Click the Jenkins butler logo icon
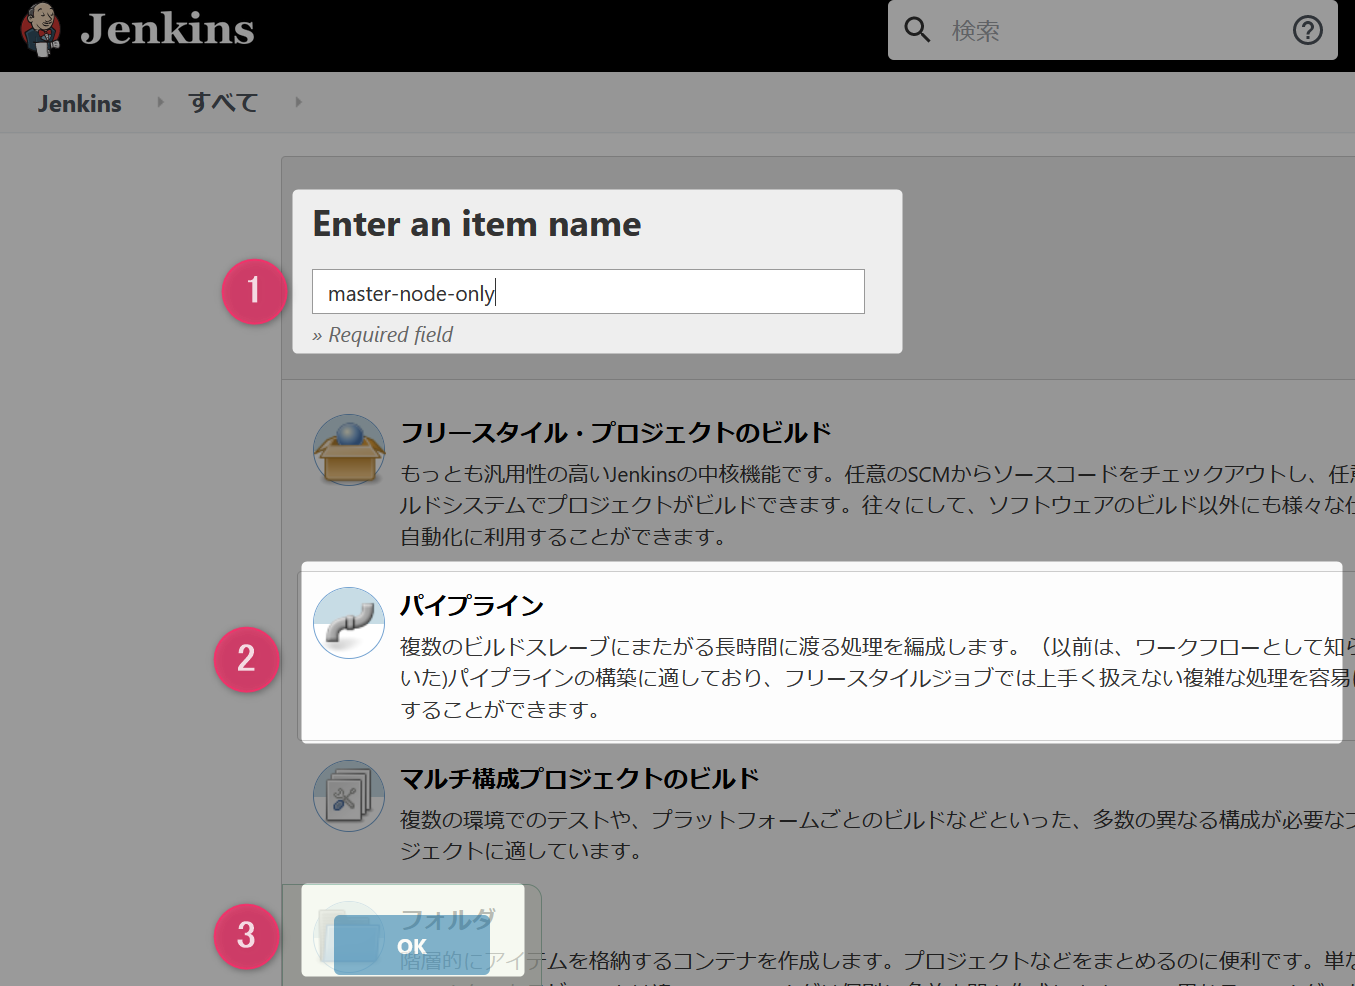This screenshot has width=1355, height=986. pos(41,29)
